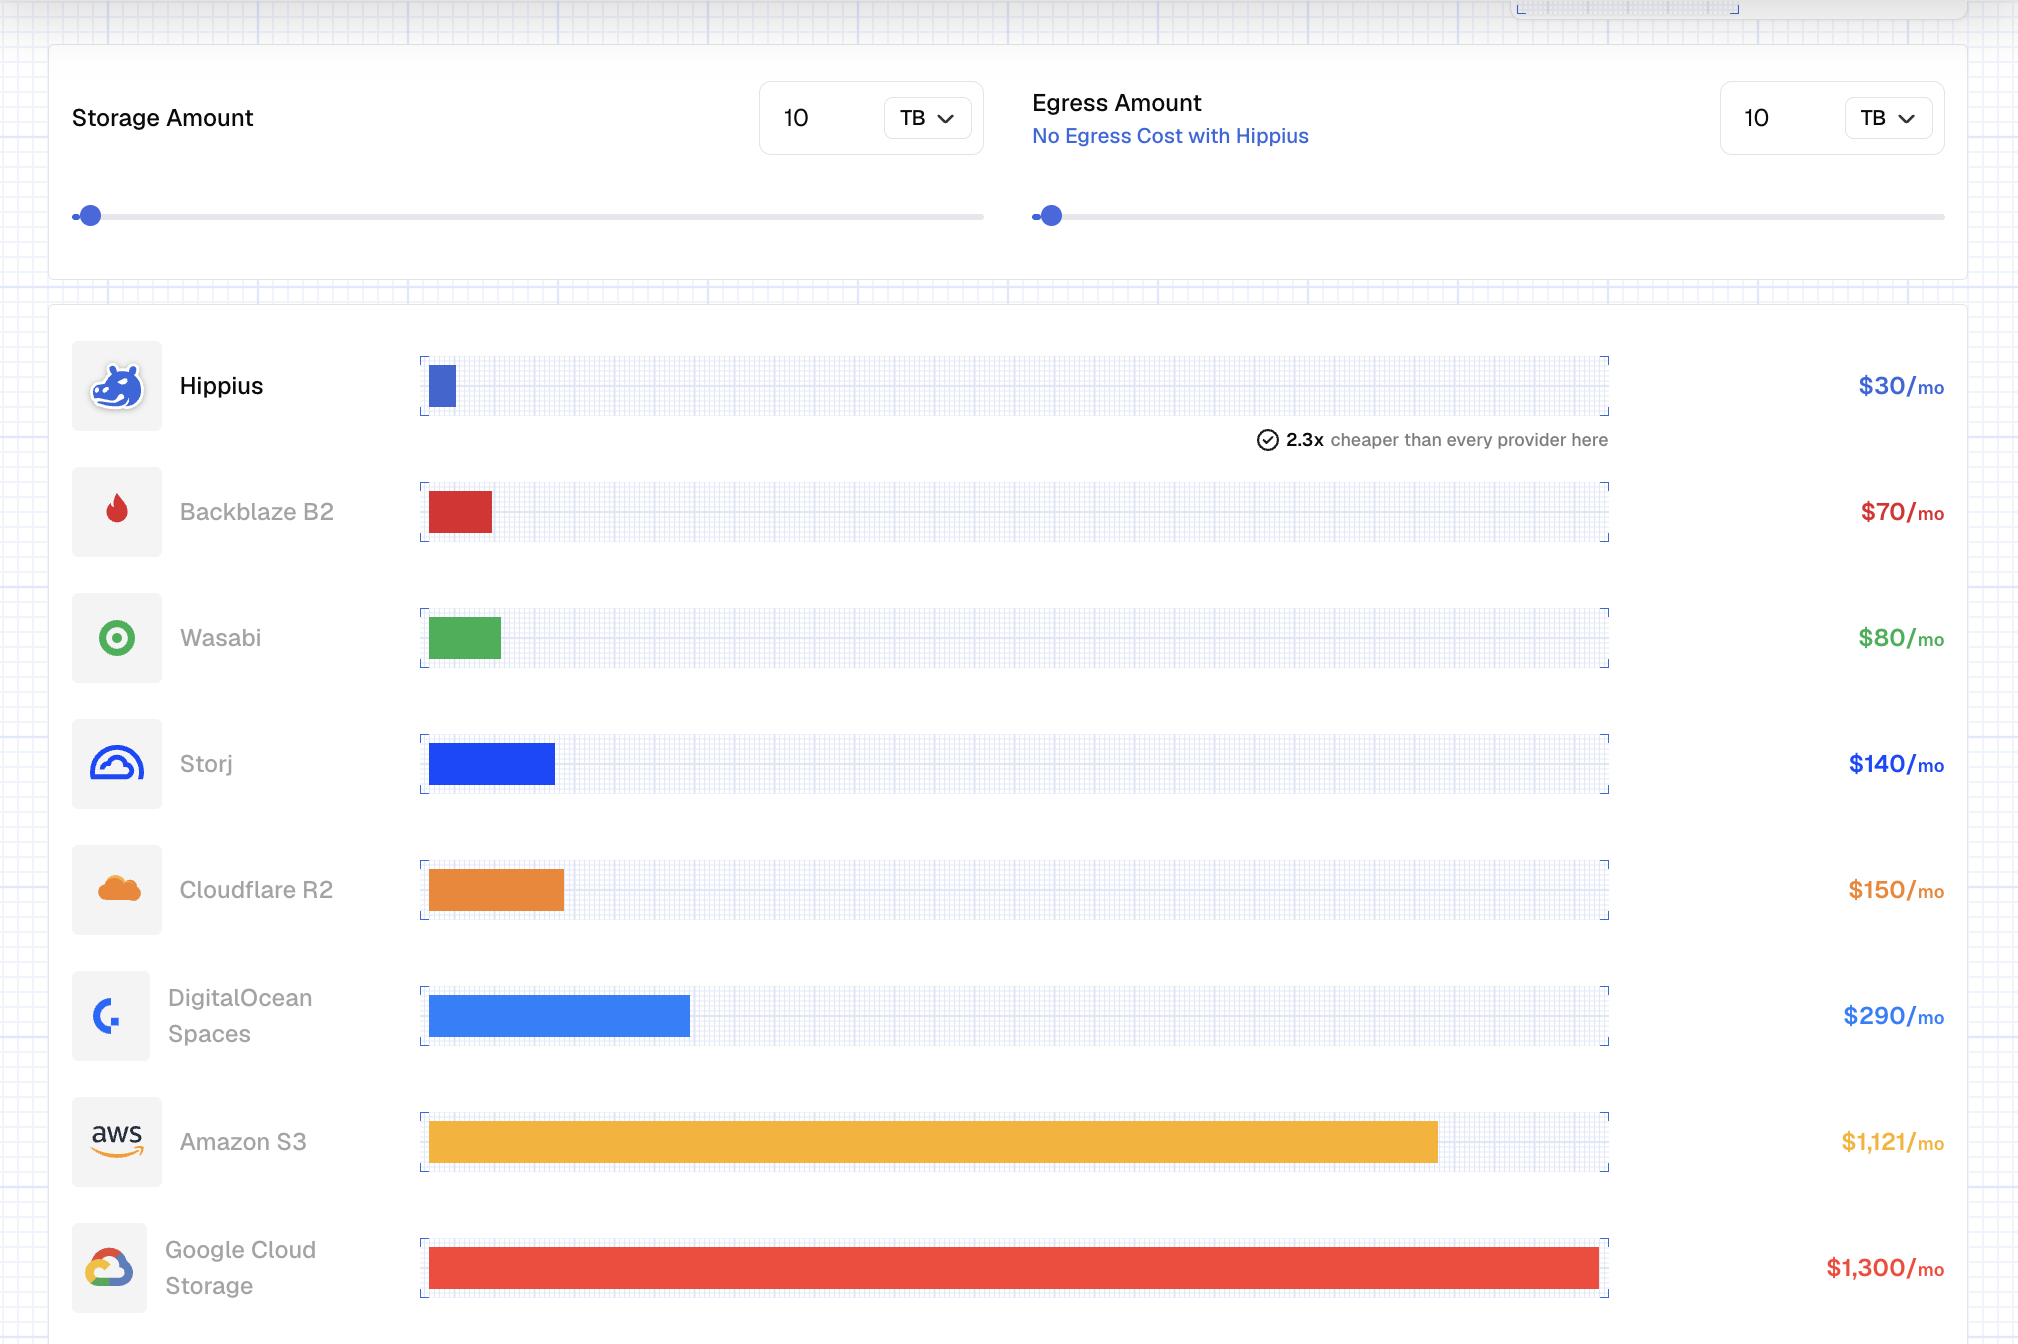
Task: Click the Cloudflare R2 orange cost bar
Action: (496, 890)
